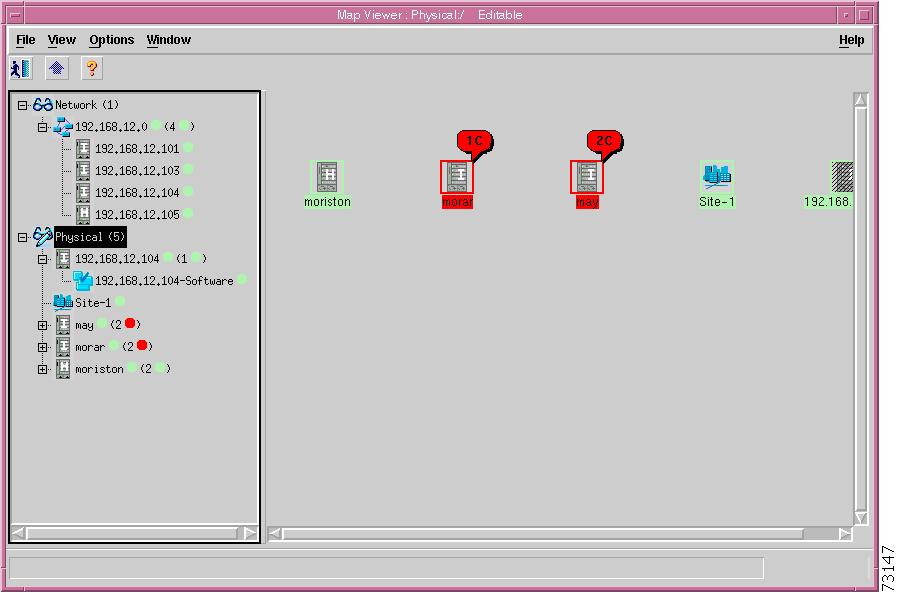The height and width of the screenshot is (592, 898).
Task: Open the question mark help toolbar icon
Action: 92,69
